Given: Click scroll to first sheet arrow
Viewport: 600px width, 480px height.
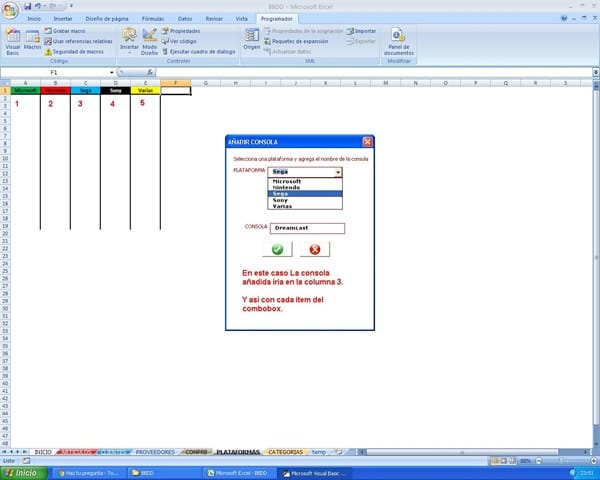Looking at the screenshot, I should click(x=4, y=452).
